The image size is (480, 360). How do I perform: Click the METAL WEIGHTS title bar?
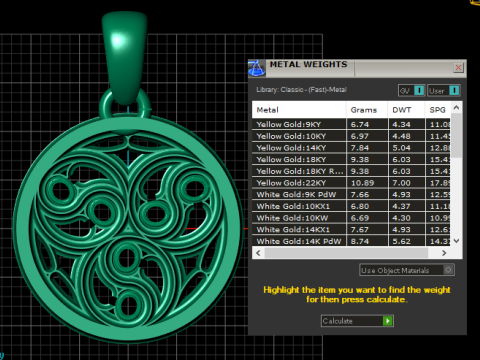357,68
